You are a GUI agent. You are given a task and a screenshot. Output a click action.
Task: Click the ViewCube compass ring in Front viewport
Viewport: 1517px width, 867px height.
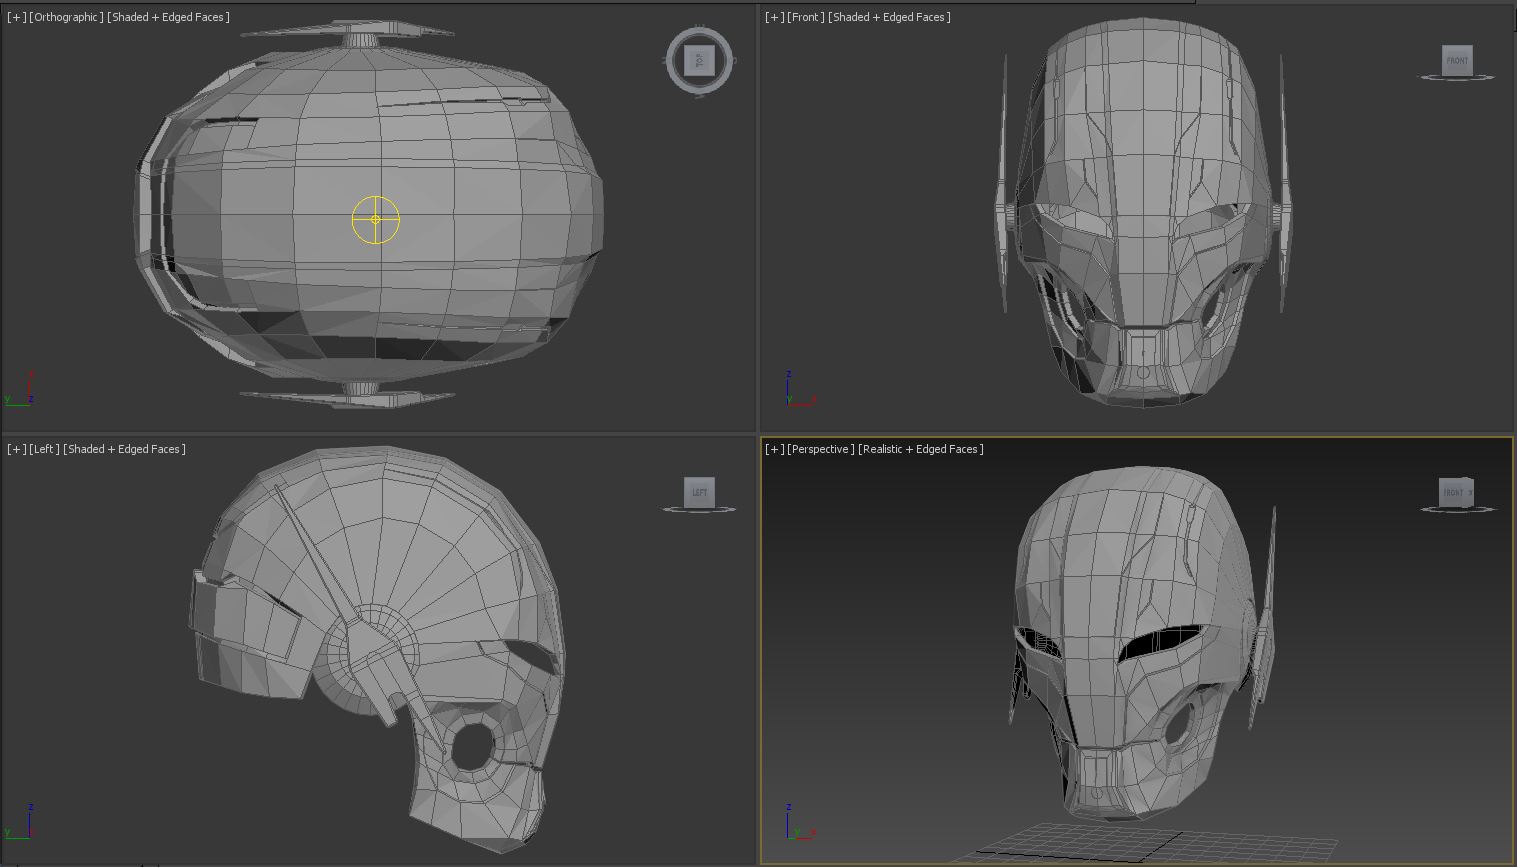[1457, 77]
